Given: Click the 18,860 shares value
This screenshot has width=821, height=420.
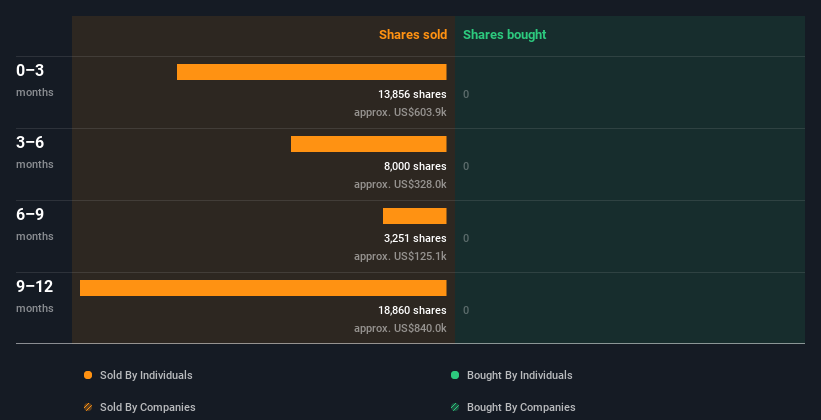Looking at the screenshot, I should coord(413,311).
